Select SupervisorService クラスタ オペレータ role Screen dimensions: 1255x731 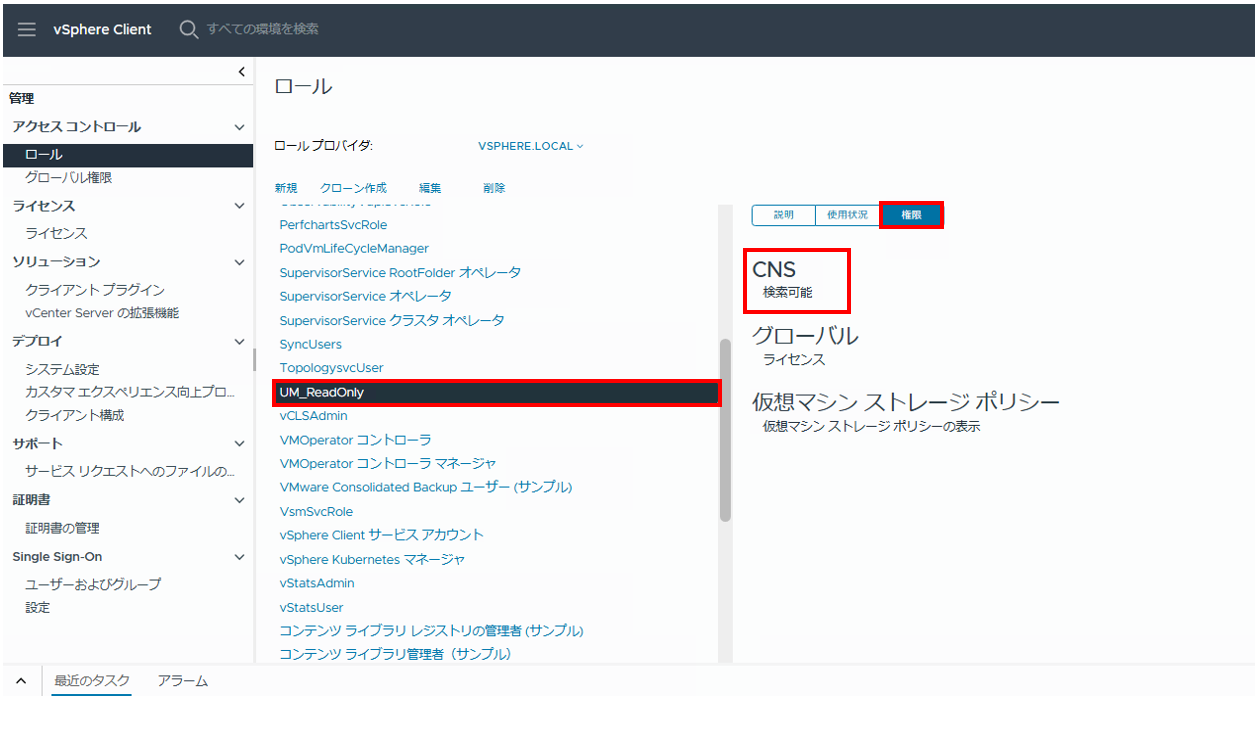pos(392,320)
